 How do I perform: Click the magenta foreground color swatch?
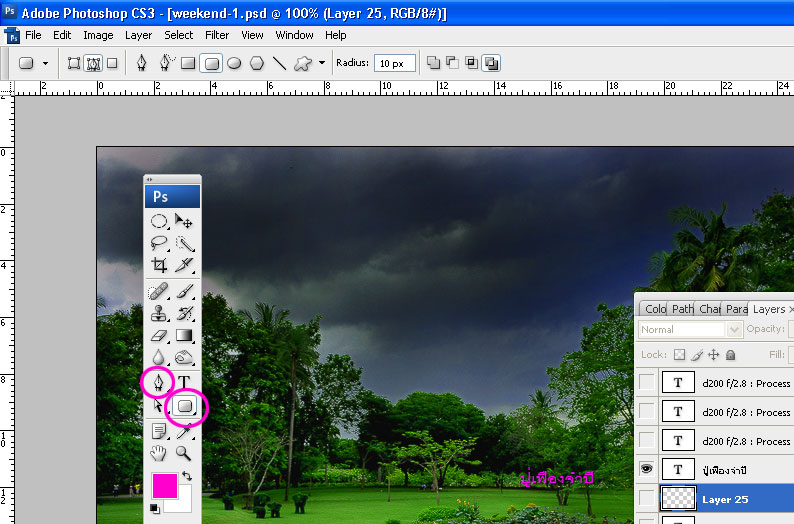click(164, 486)
